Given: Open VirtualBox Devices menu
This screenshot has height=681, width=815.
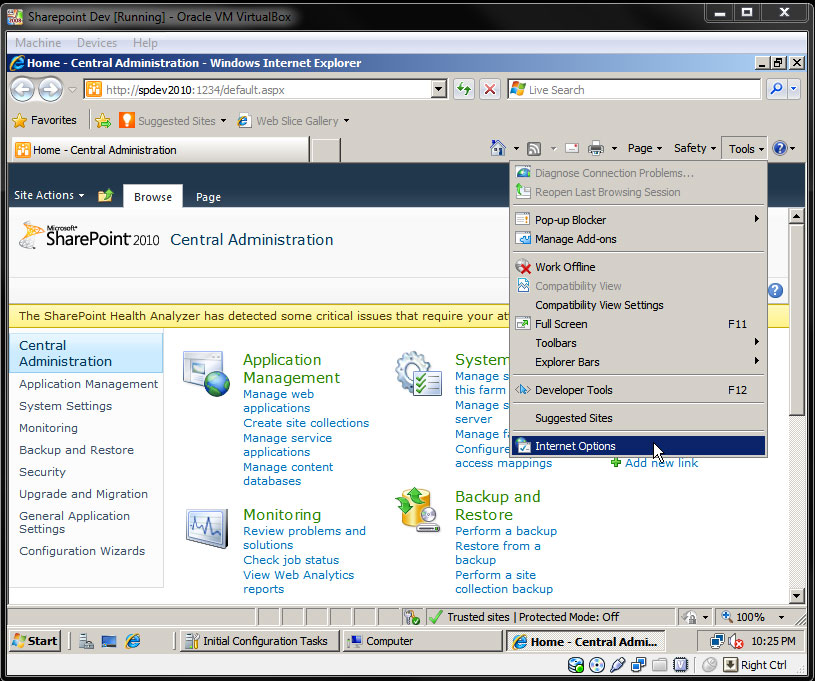Looking at the screenshot, I should point(97,43).
